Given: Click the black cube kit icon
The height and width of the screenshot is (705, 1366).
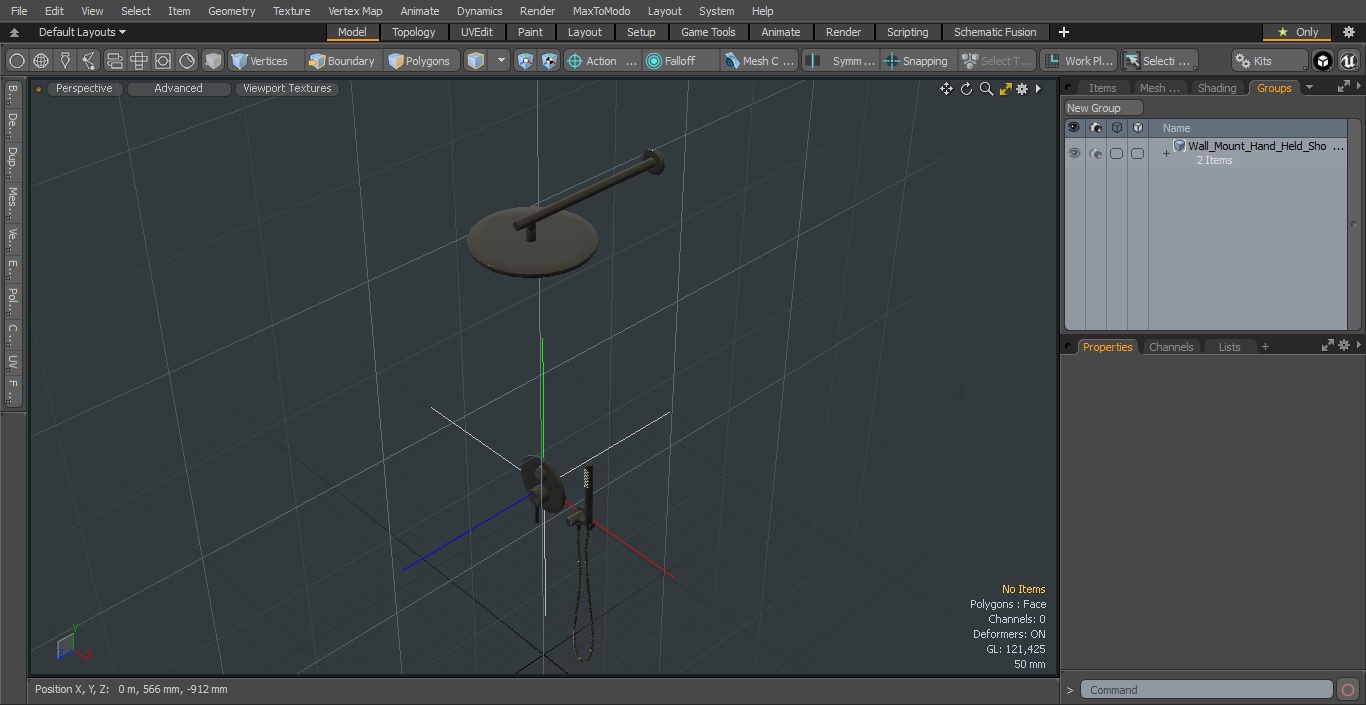Looking at the screenshot, I should (1323, 61).
